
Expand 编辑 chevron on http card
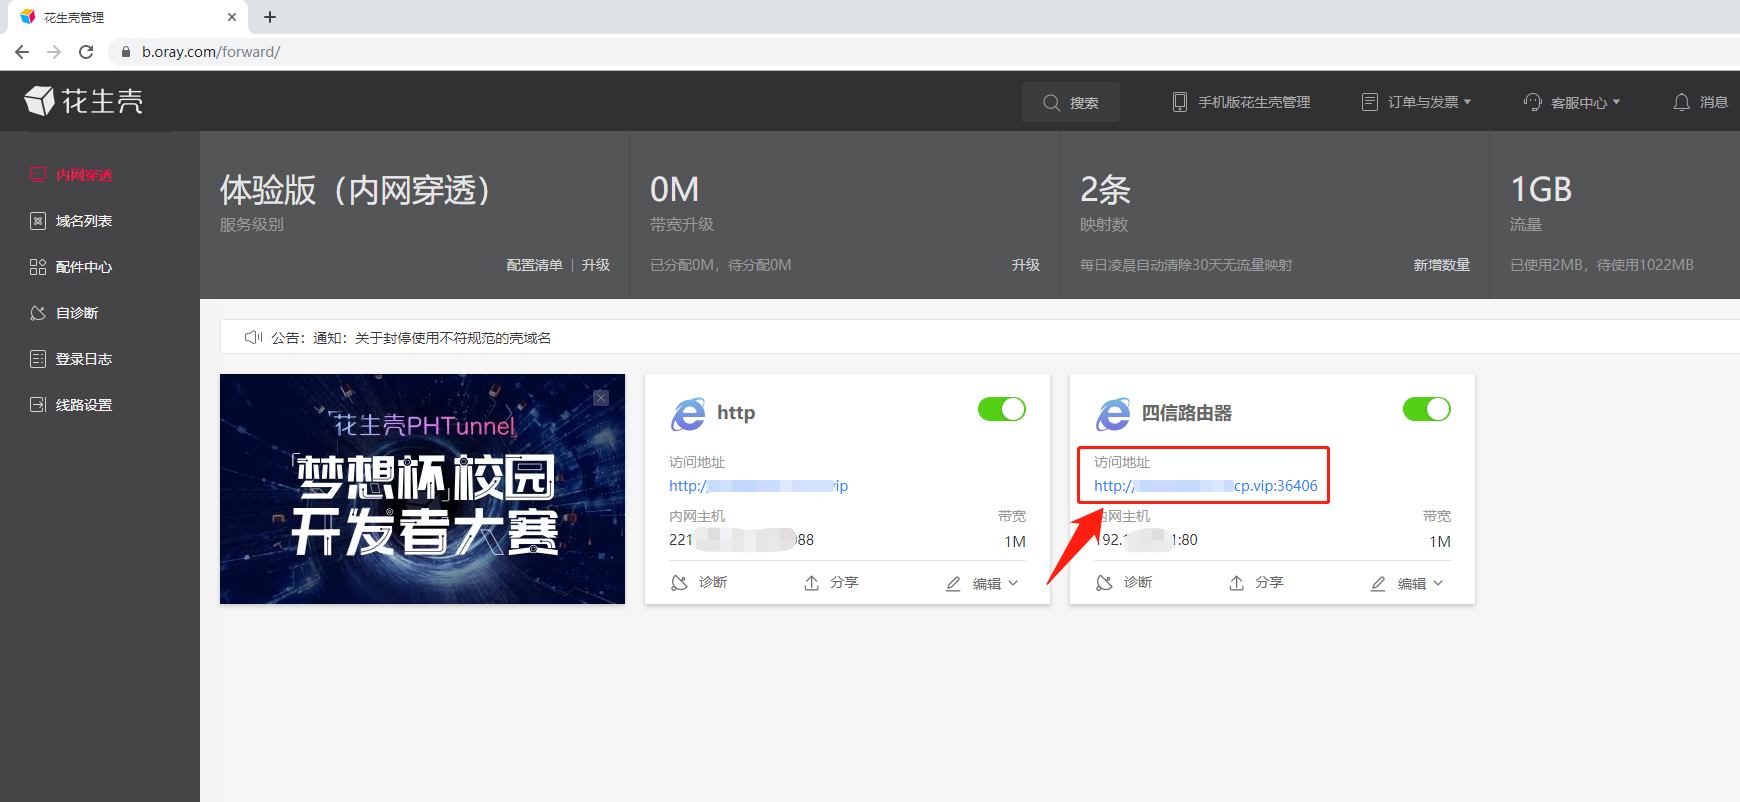[x=1013, y=583]
